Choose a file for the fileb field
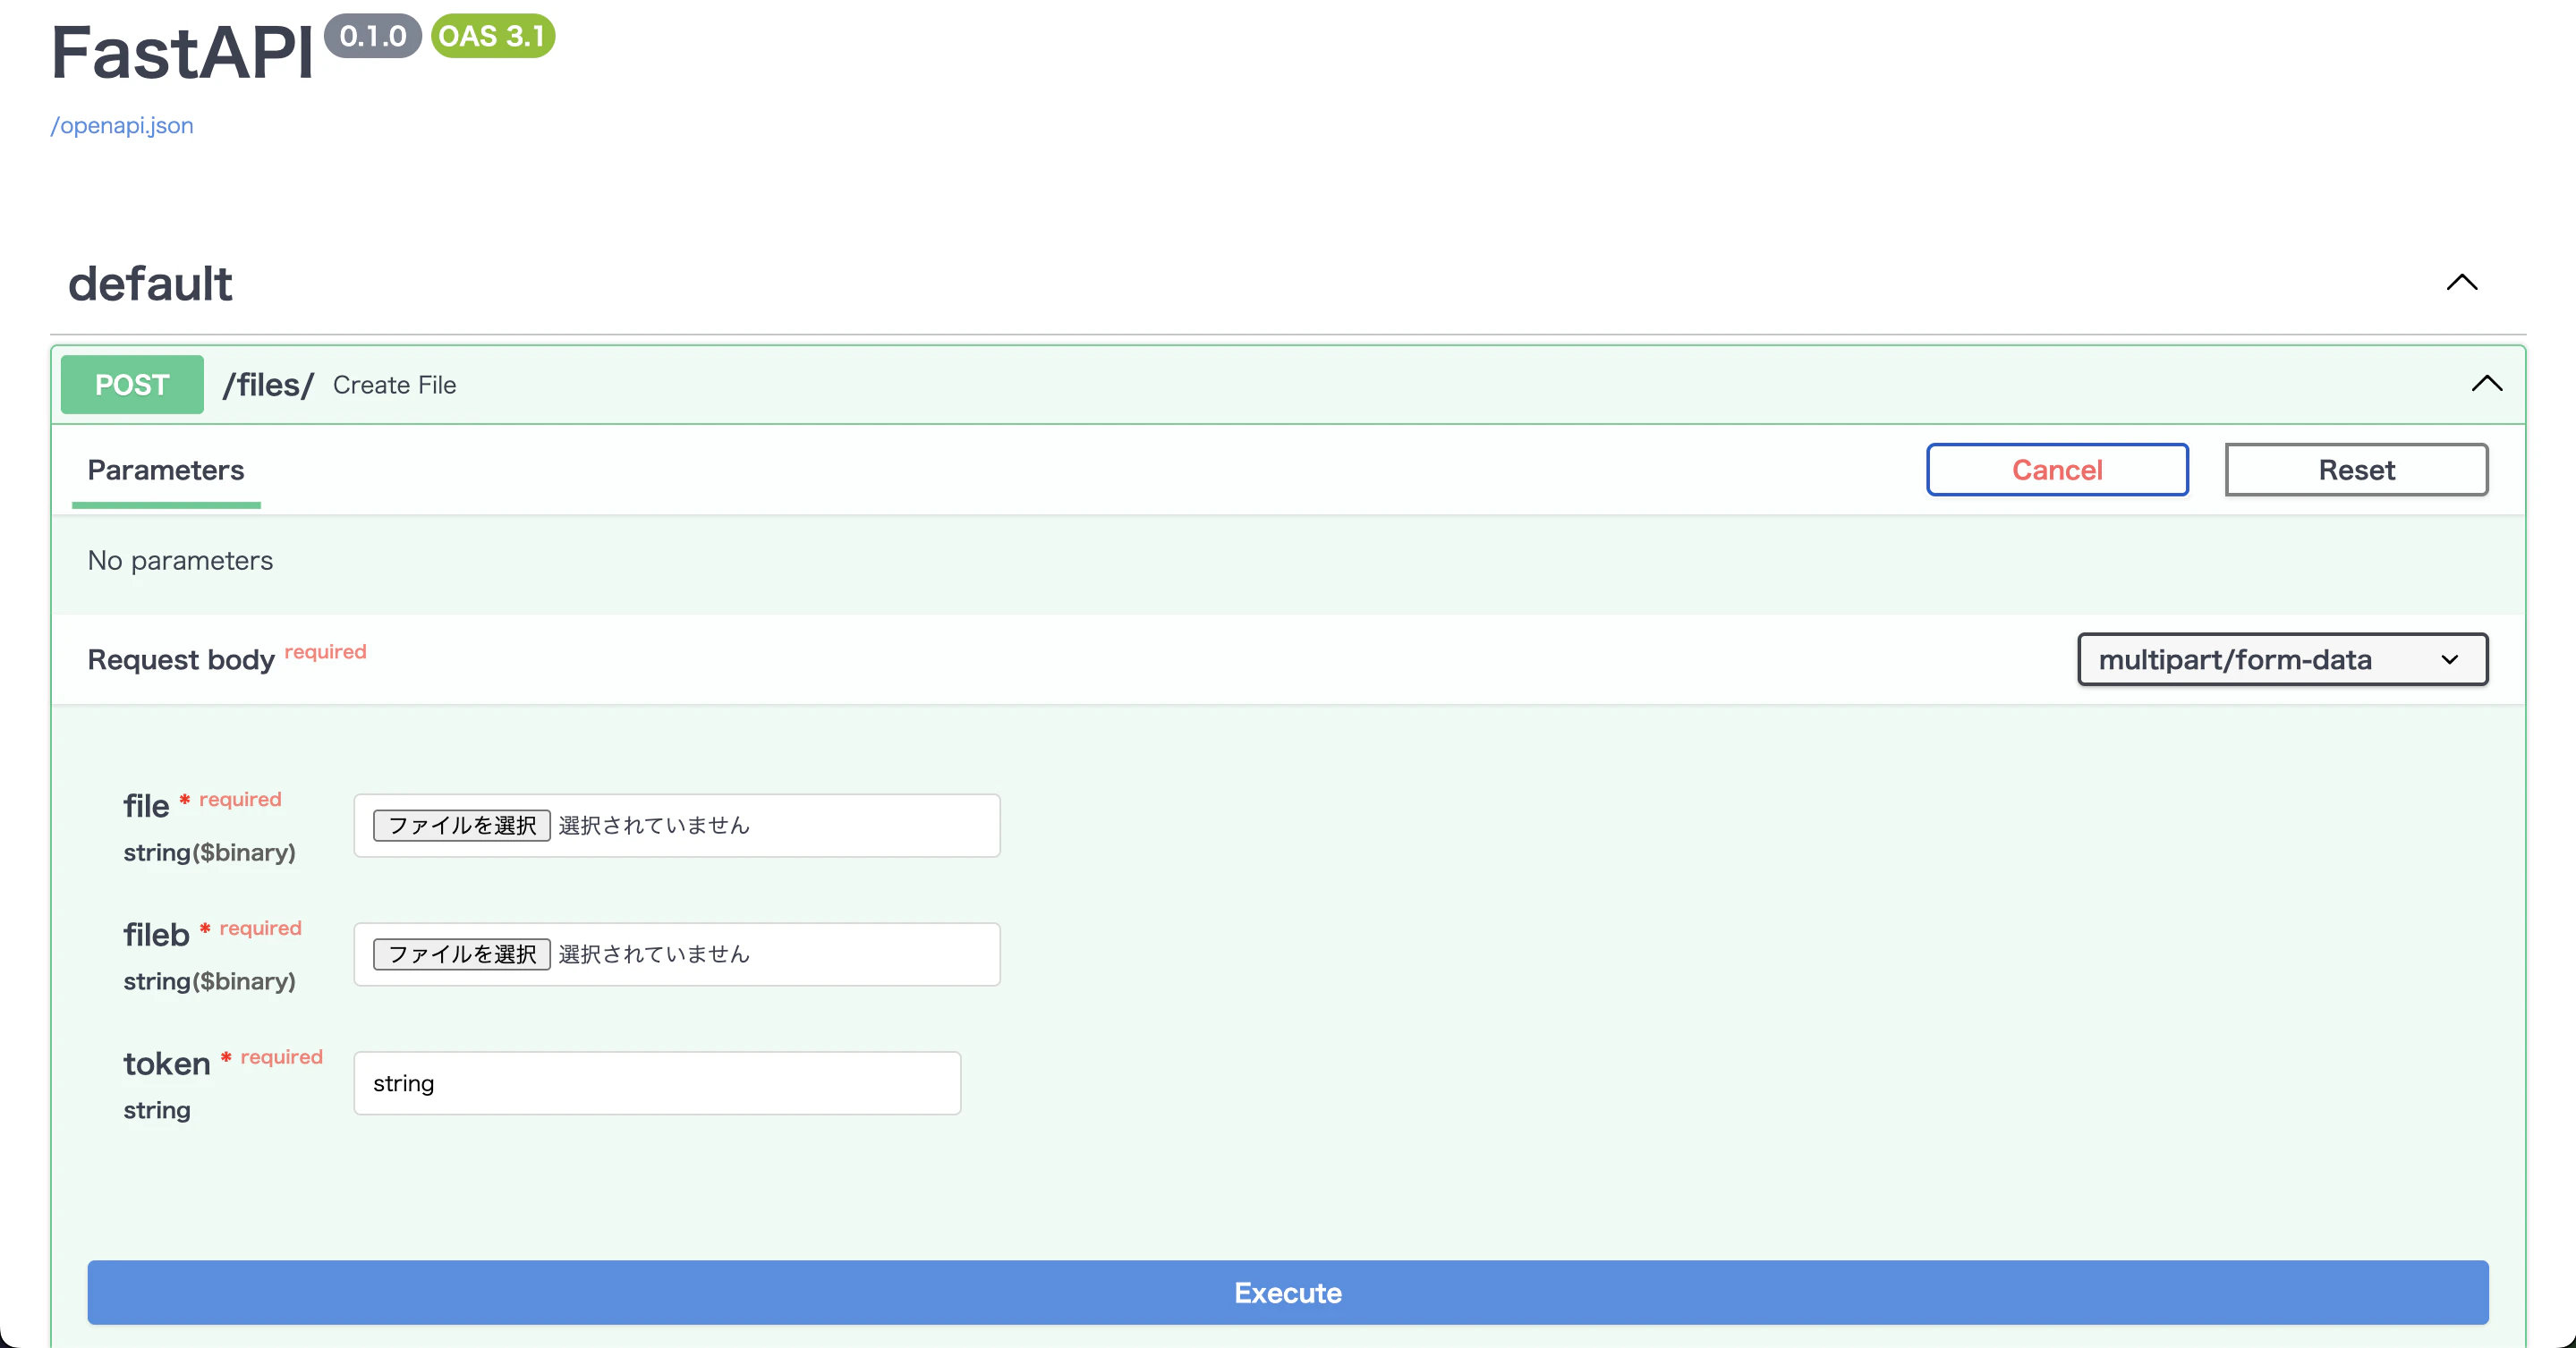This screenshot has width=2576, height=1348. (462, 955)
